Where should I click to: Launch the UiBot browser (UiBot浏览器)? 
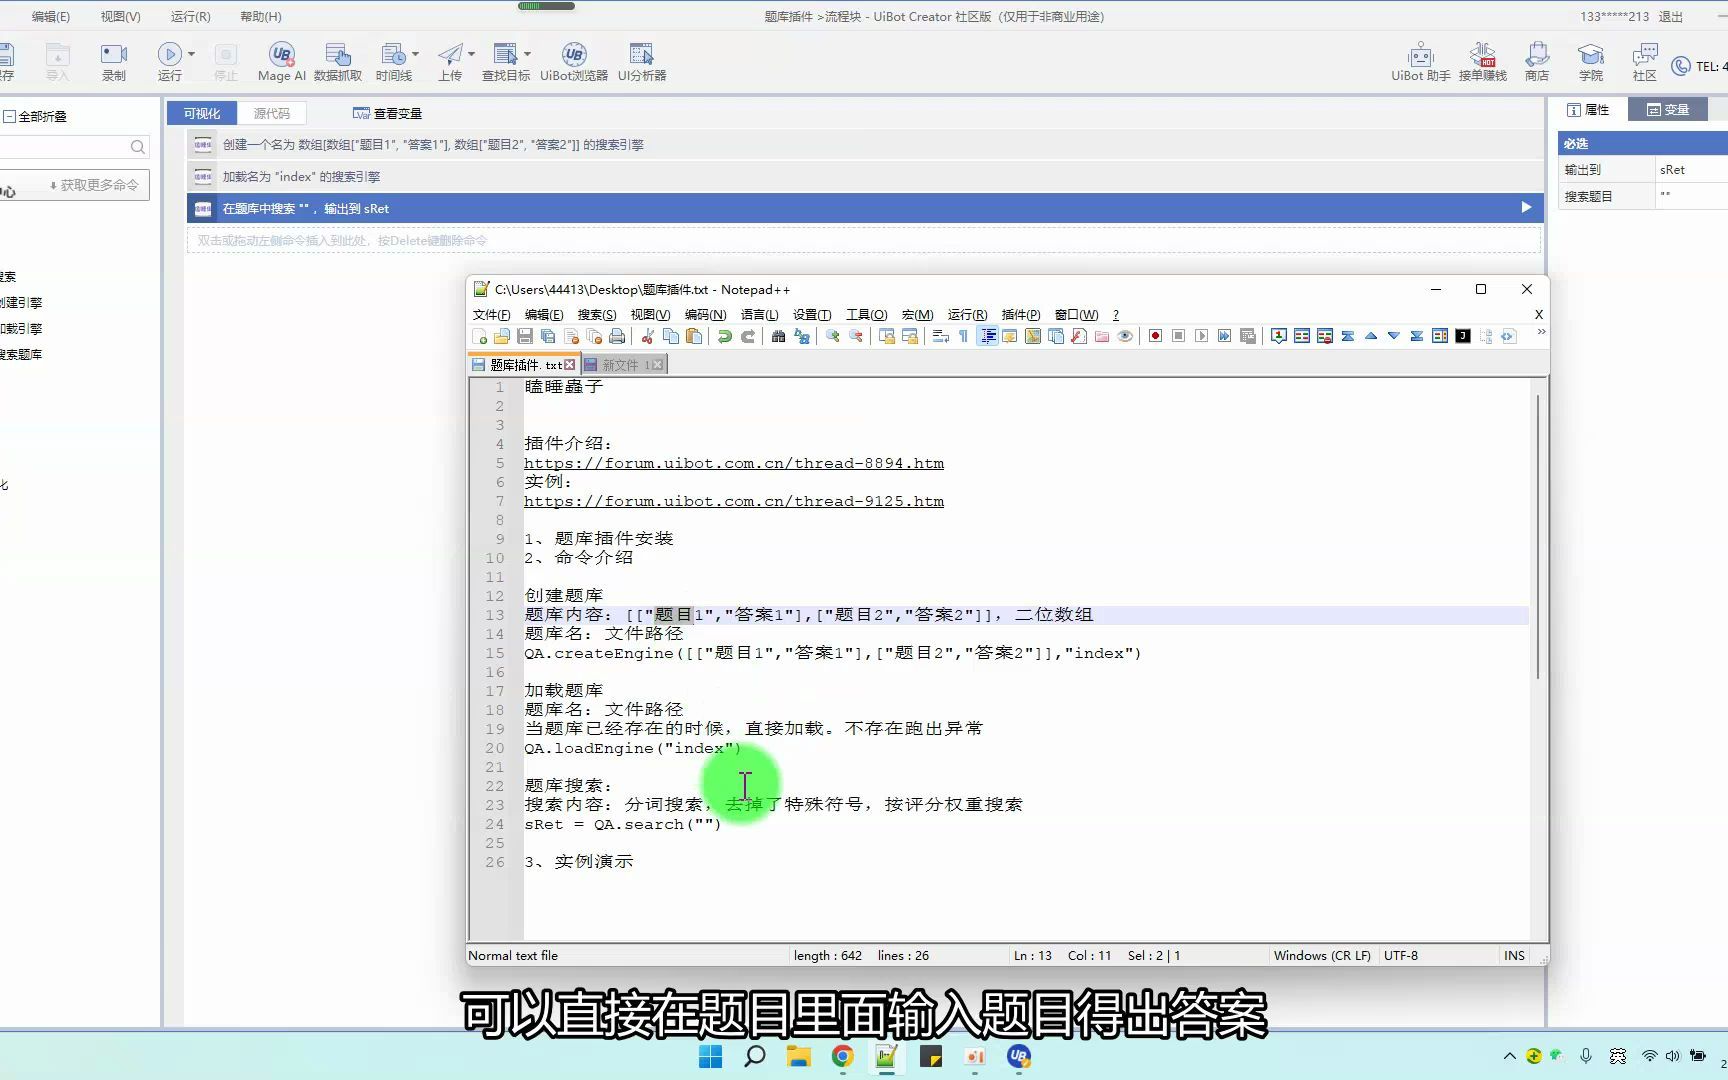(573, 62)
